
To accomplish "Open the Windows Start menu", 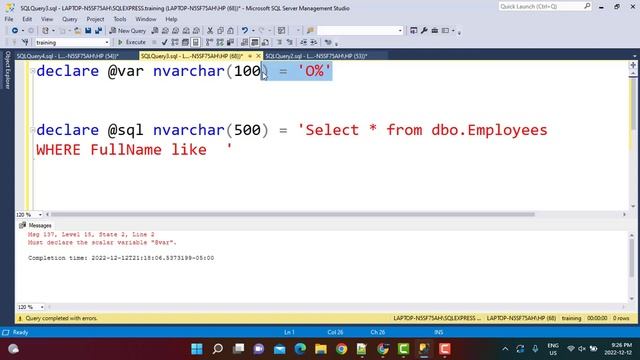I will [x=197, y=349].
